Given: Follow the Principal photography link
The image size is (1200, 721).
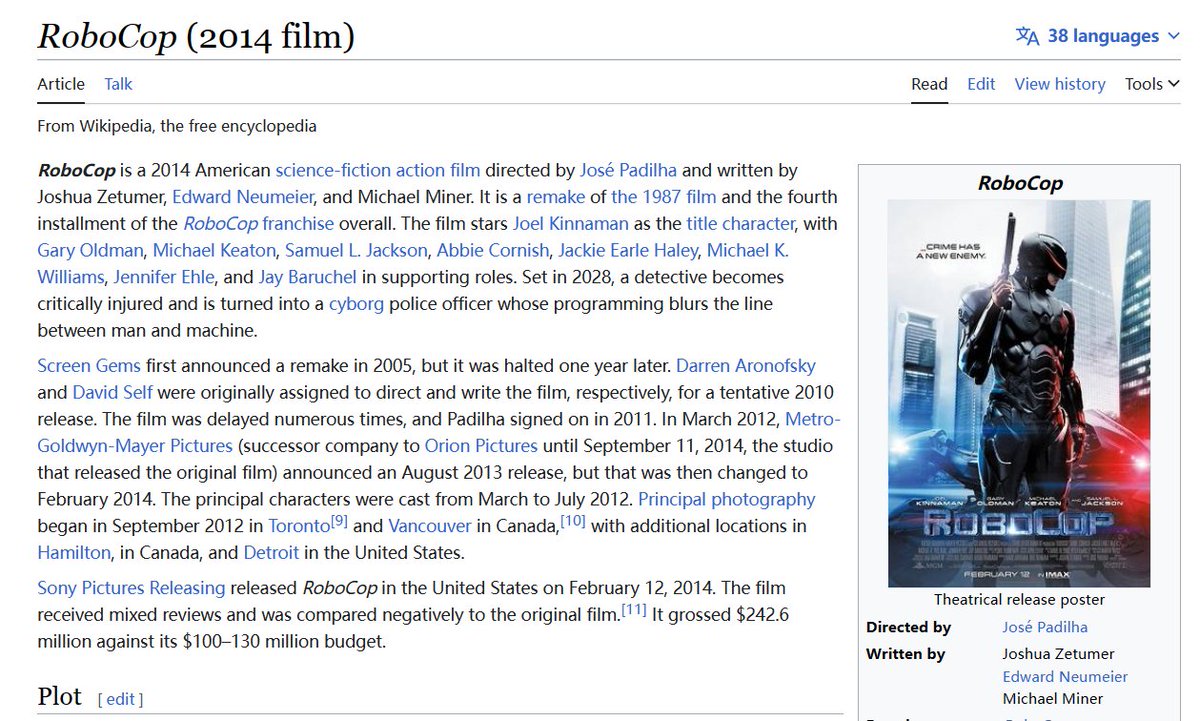Looking at the screenshot, I should click(727, 498).
